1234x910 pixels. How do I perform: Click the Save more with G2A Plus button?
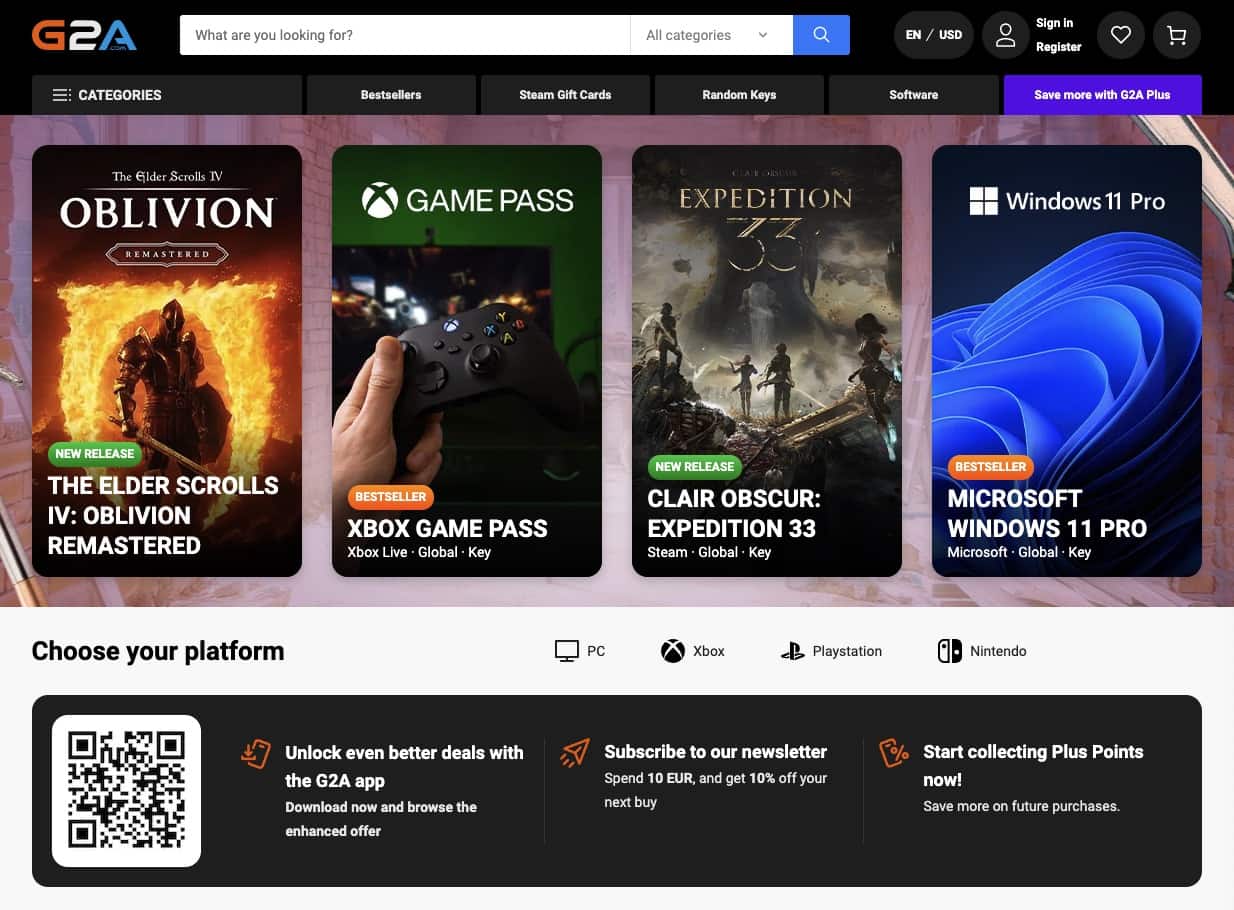click(1102, 94)
